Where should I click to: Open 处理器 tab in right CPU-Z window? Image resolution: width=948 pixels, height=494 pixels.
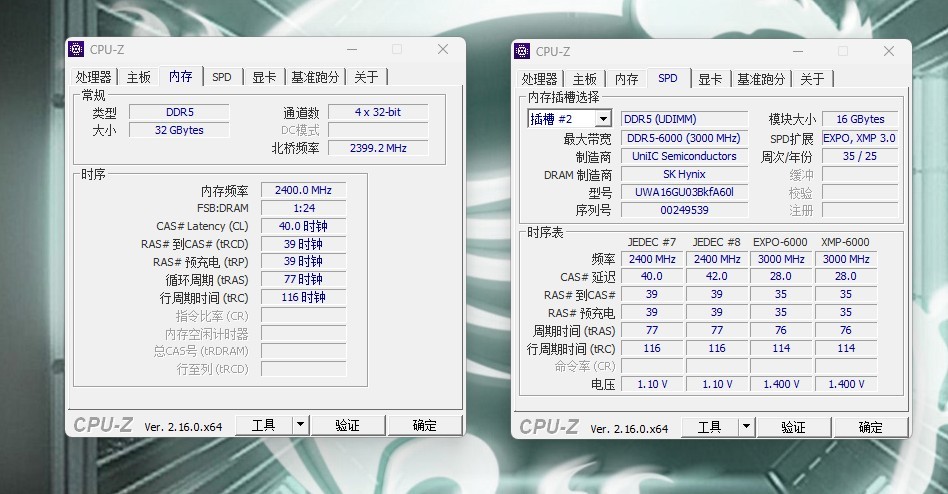pyautogui.click(x=539, y=79)
